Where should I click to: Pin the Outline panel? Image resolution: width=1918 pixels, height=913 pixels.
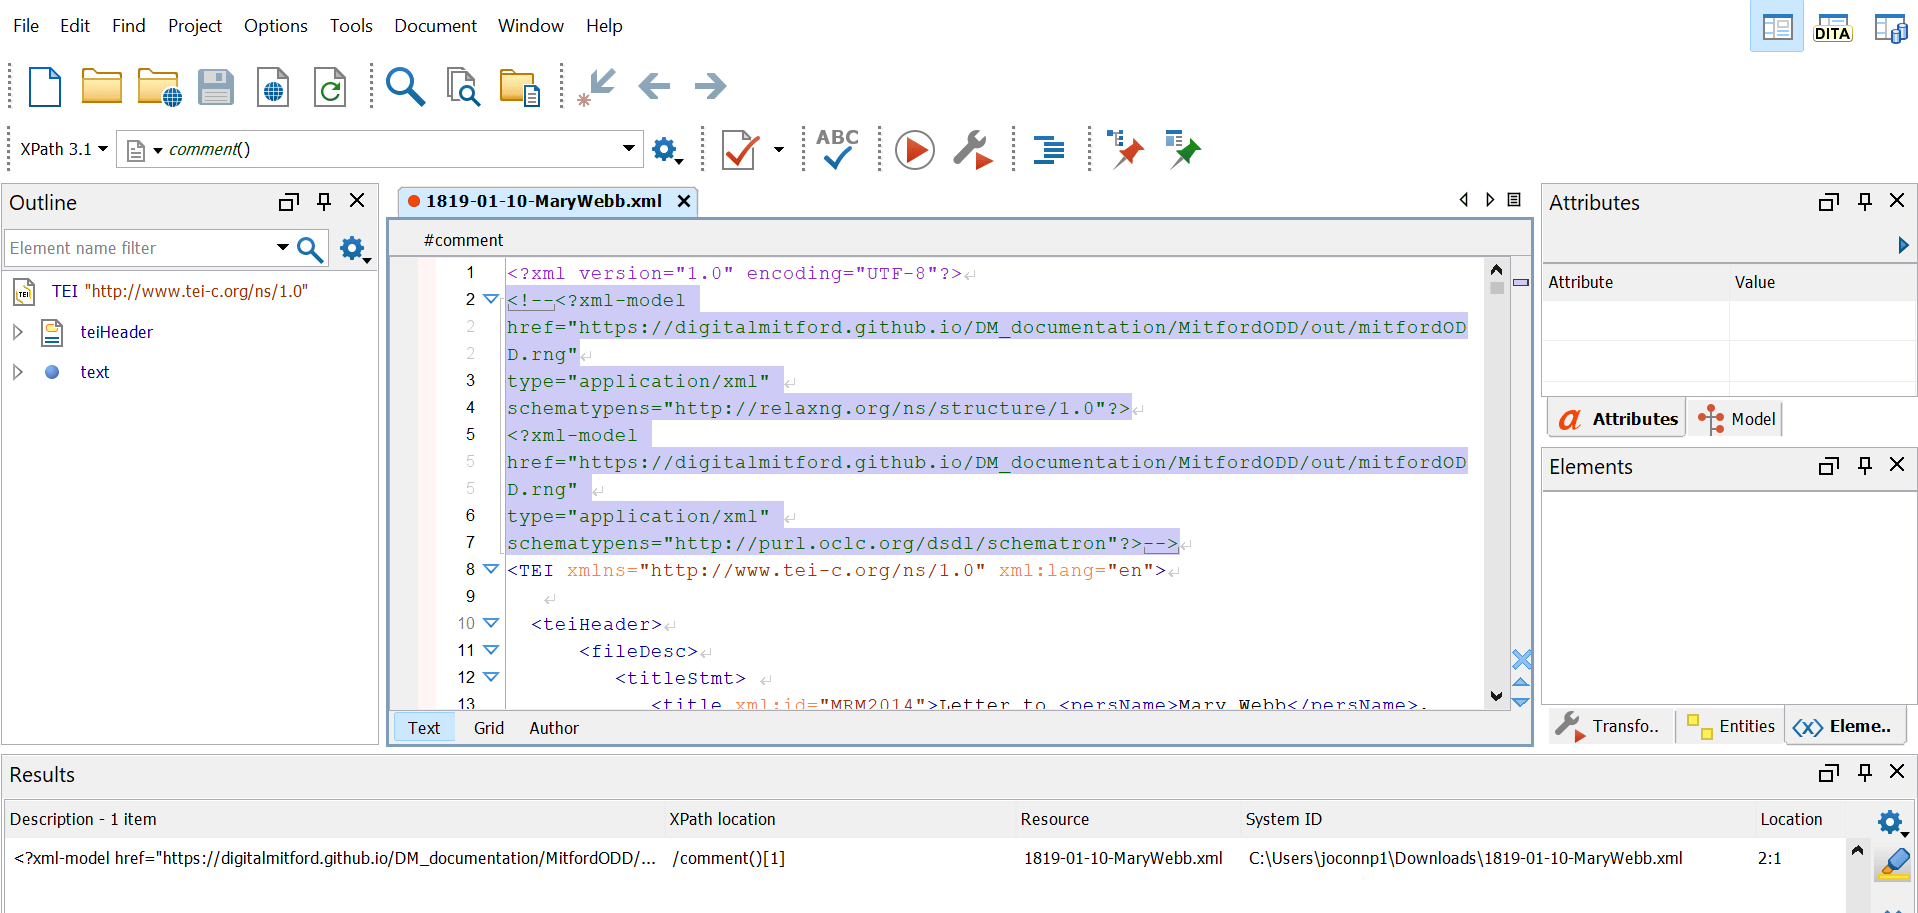(x=324, y=201)
